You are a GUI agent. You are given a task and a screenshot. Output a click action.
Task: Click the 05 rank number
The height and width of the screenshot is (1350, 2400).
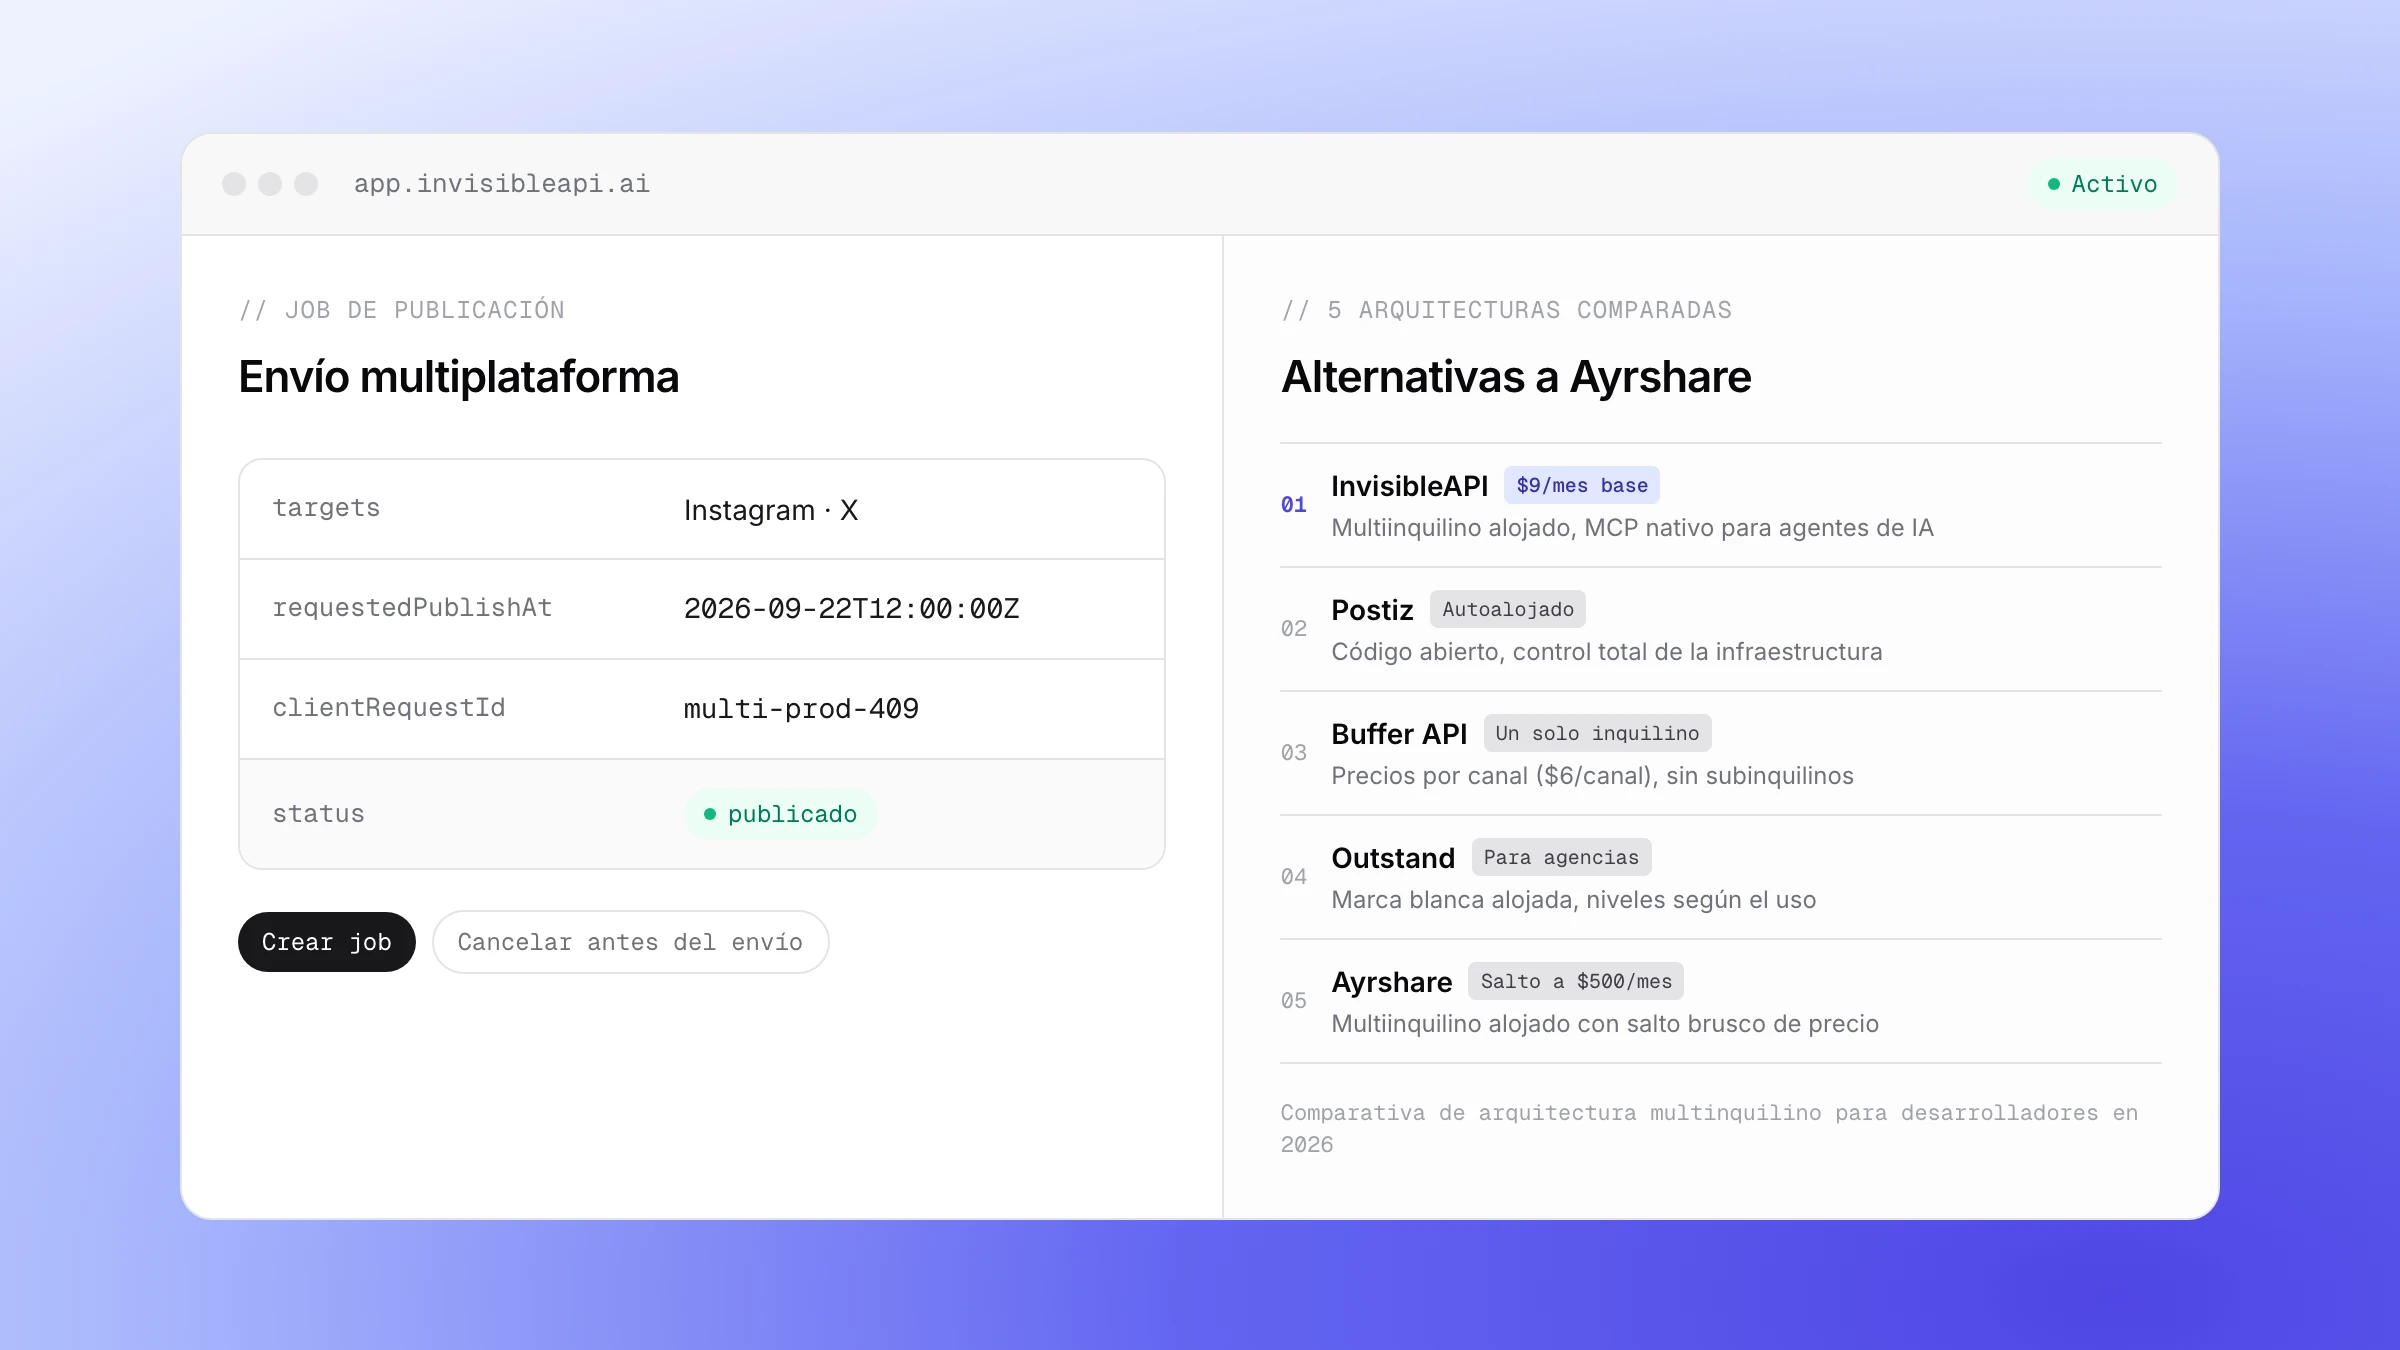point(1293,1001)
